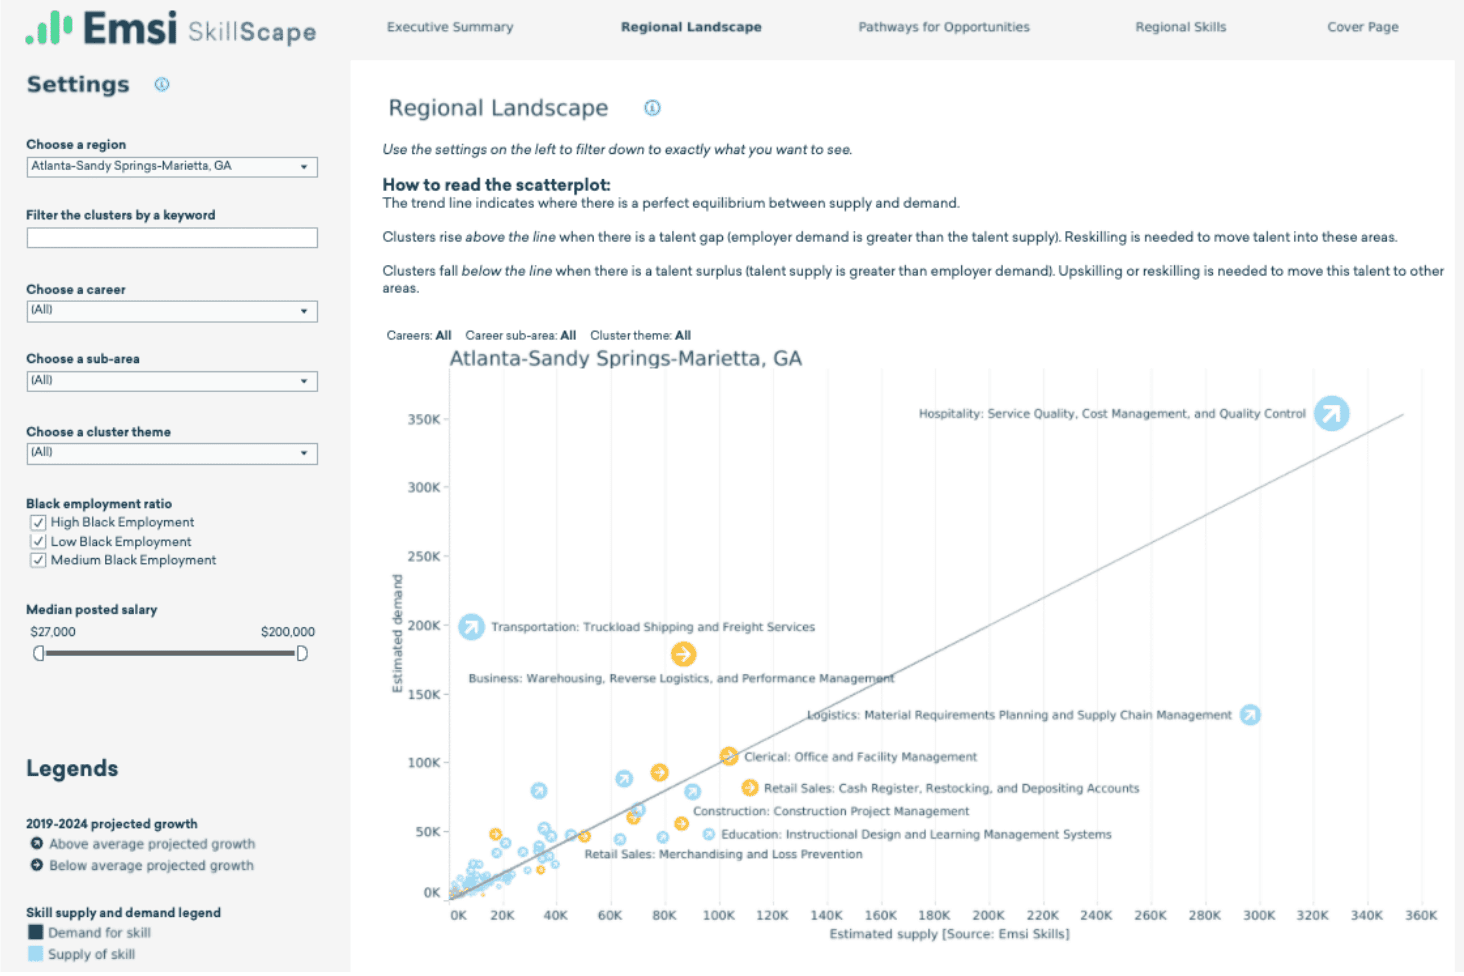Toggle the Low Black Employment checkbox
The height and width of the screenshot is (976, 1464).
click(x=38, y=542)
